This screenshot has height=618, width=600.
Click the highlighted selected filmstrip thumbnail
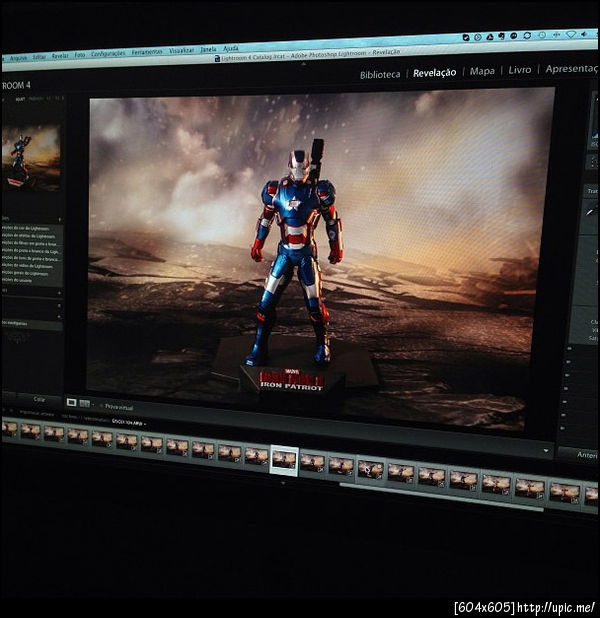click(284, 460)
